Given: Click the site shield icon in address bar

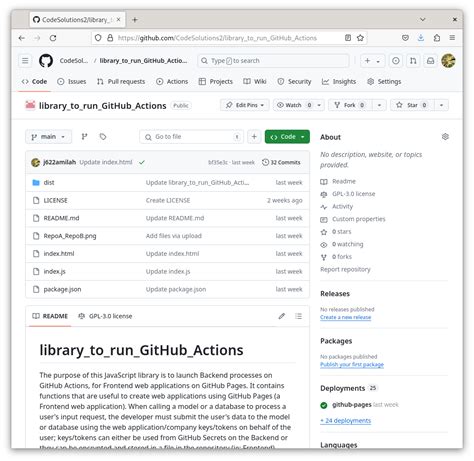Looking at the screenshot, I should (x=98, y=38).
